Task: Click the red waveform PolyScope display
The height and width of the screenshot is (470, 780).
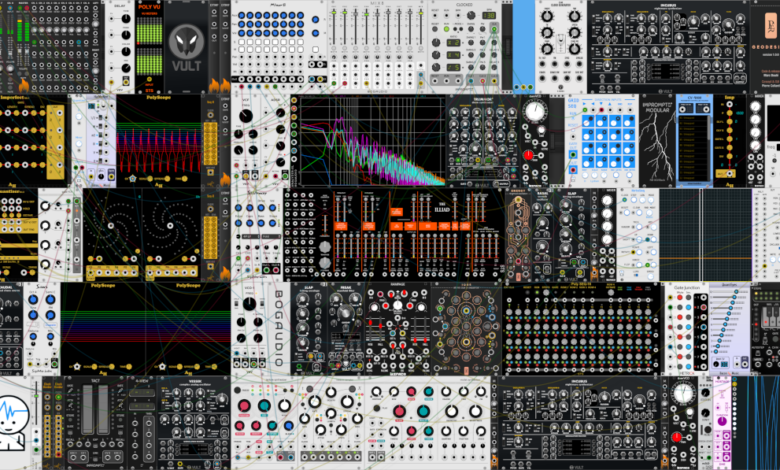Action: [159, 137]
